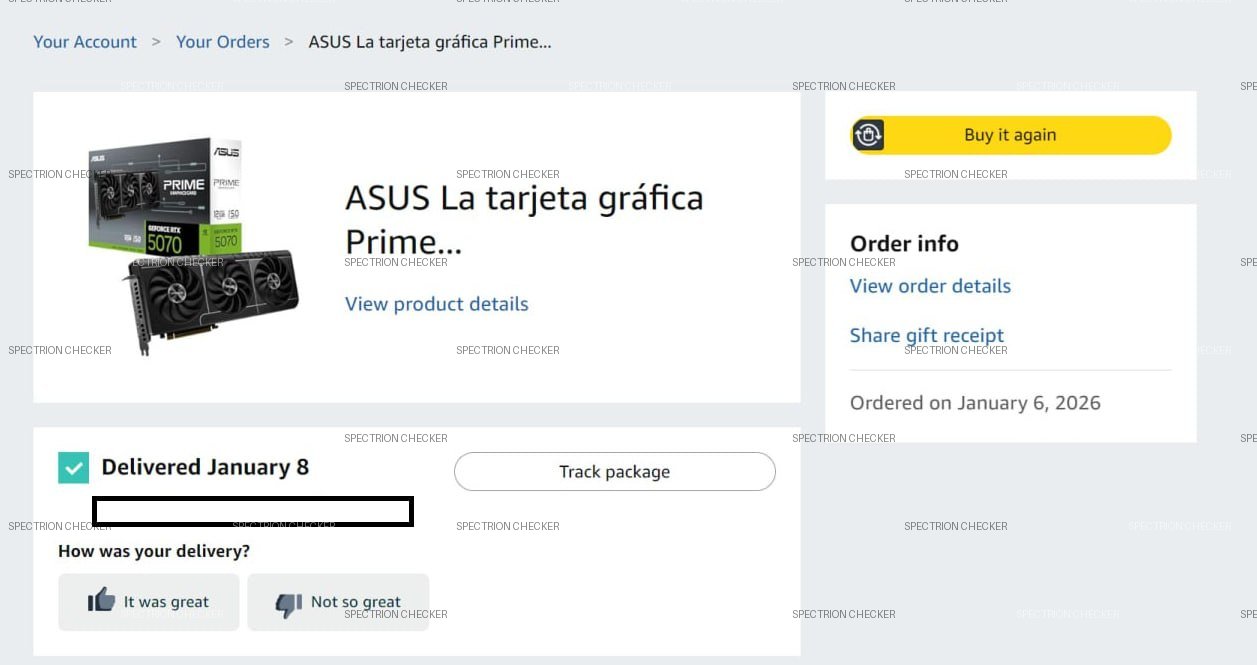Click the thumbs-down icon
The height and width of the screenshot is (665, 1257).
288,603
